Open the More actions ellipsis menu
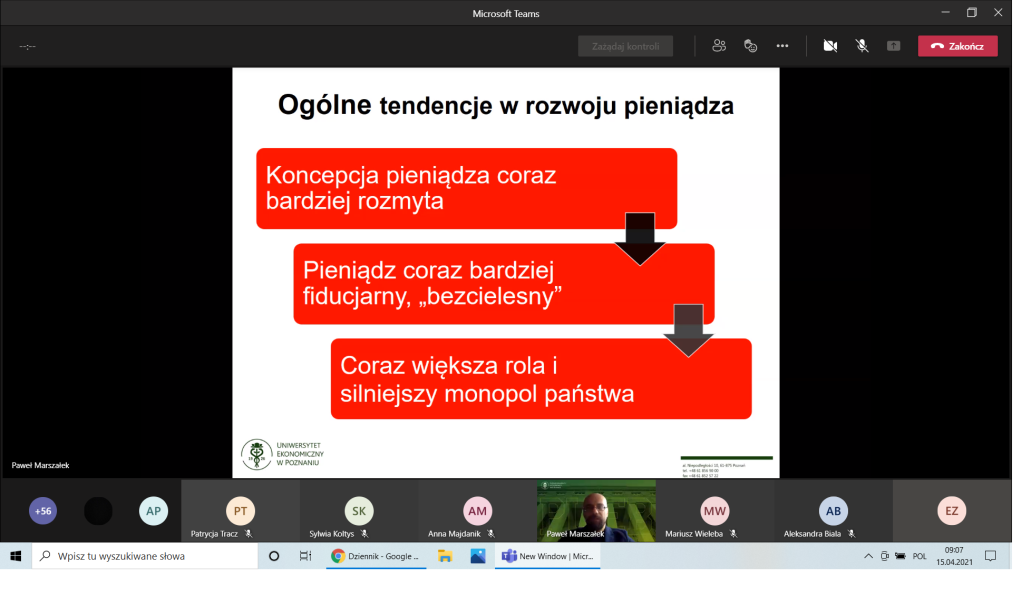Viewport: 1024px width, 595px height. [782, 46]
